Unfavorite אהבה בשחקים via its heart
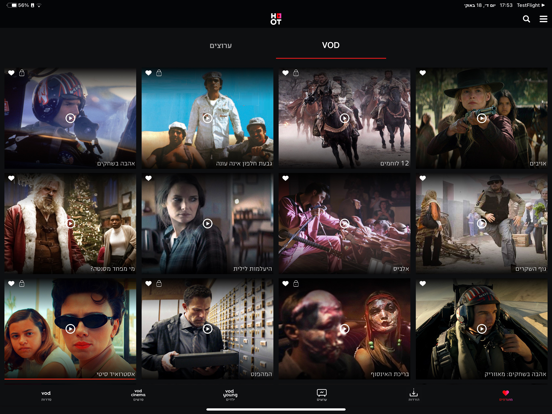The image size is (552, 414). coord(11,73)
